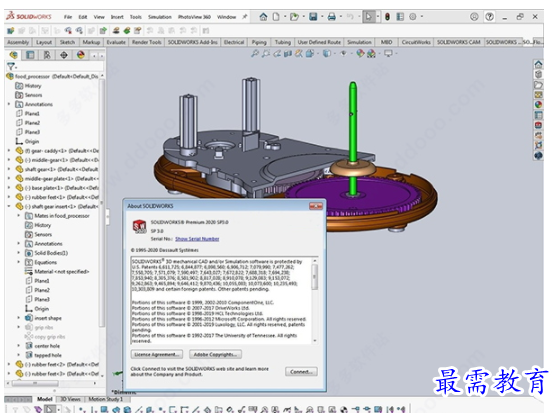Open Appearances color ball in task pane
Viewport: 557px width, 413px height.
pyautogui.click(x=539, y=104)
